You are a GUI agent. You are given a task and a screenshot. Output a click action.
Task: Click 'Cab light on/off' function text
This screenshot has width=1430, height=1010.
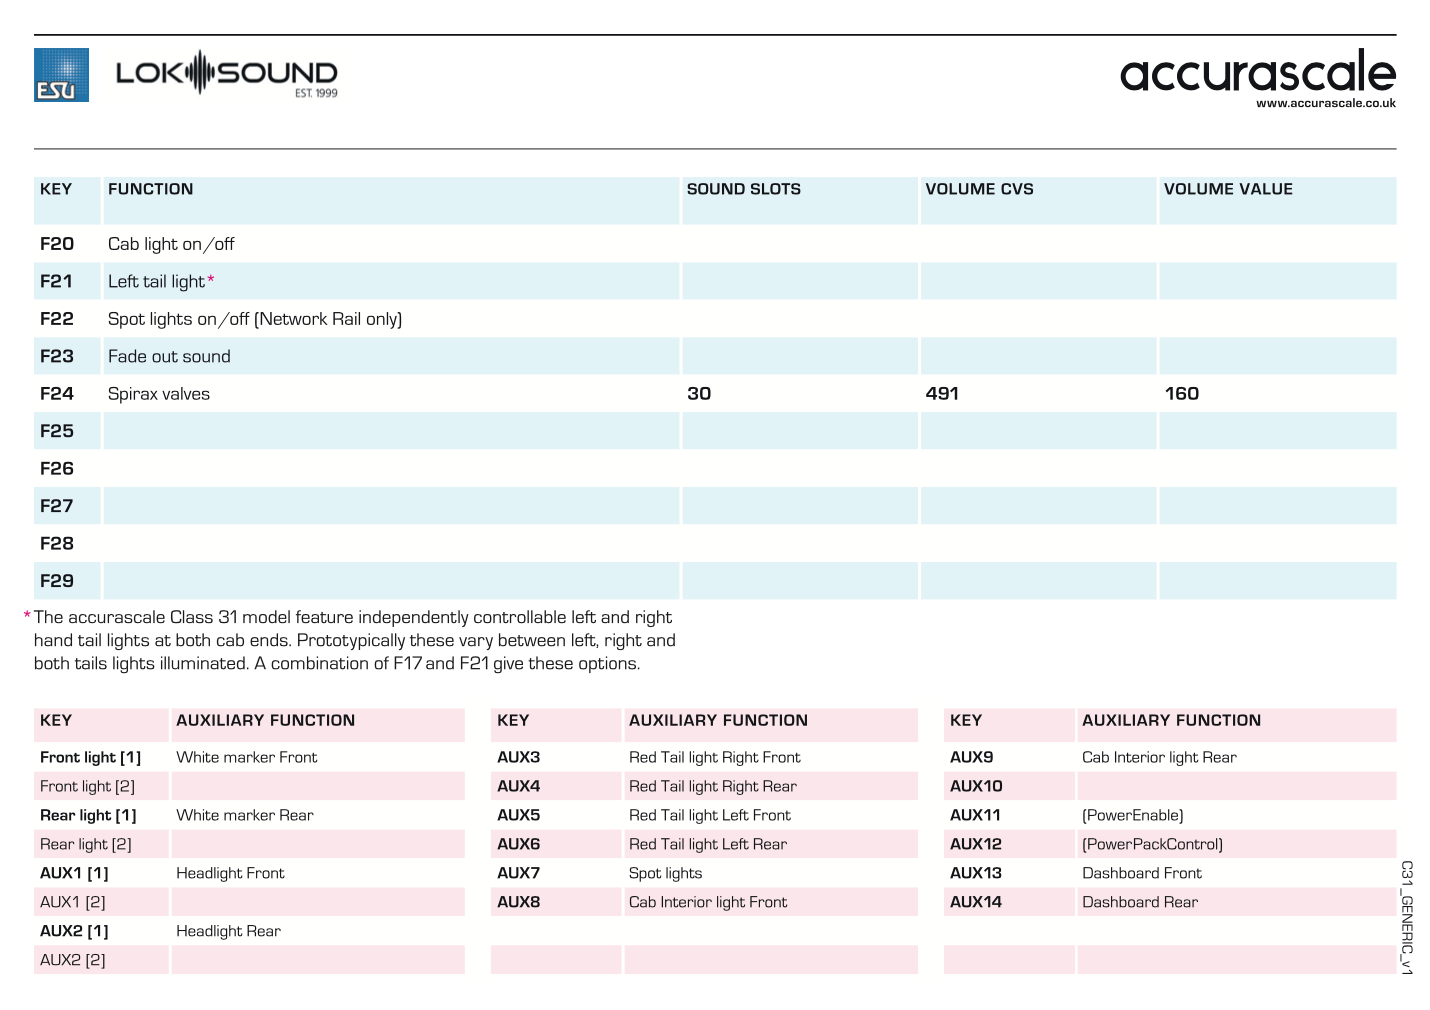coord(171,244)
